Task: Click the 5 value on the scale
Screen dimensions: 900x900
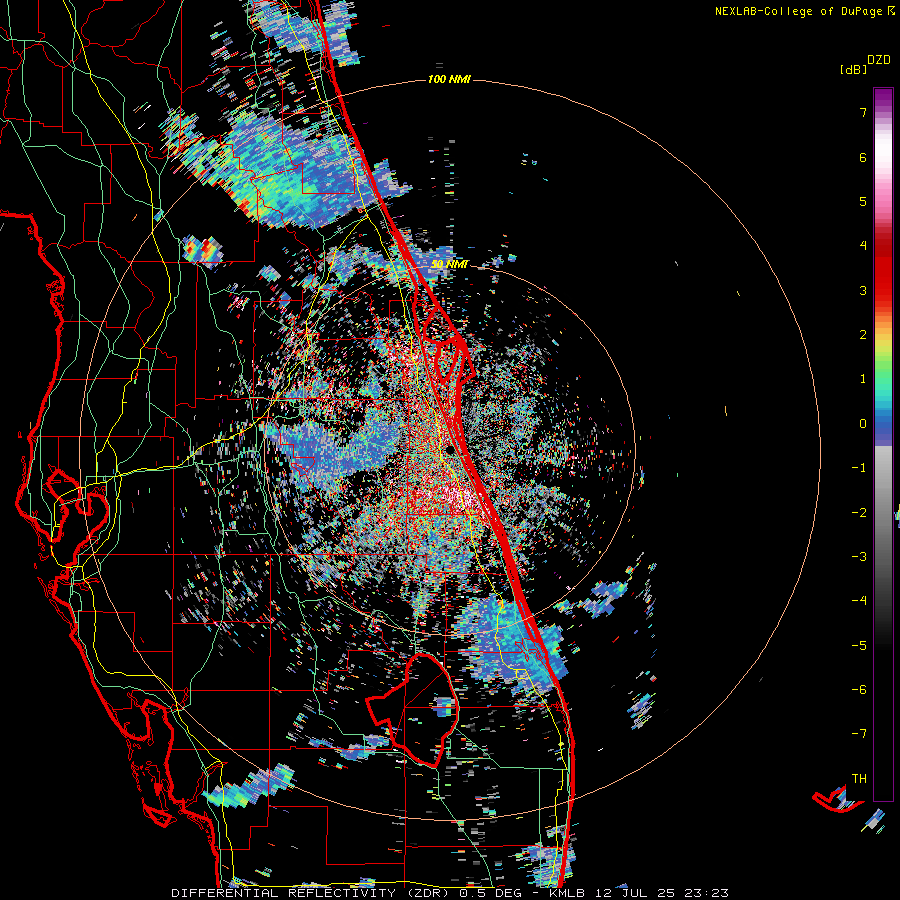Action: [x=863, y=201]
